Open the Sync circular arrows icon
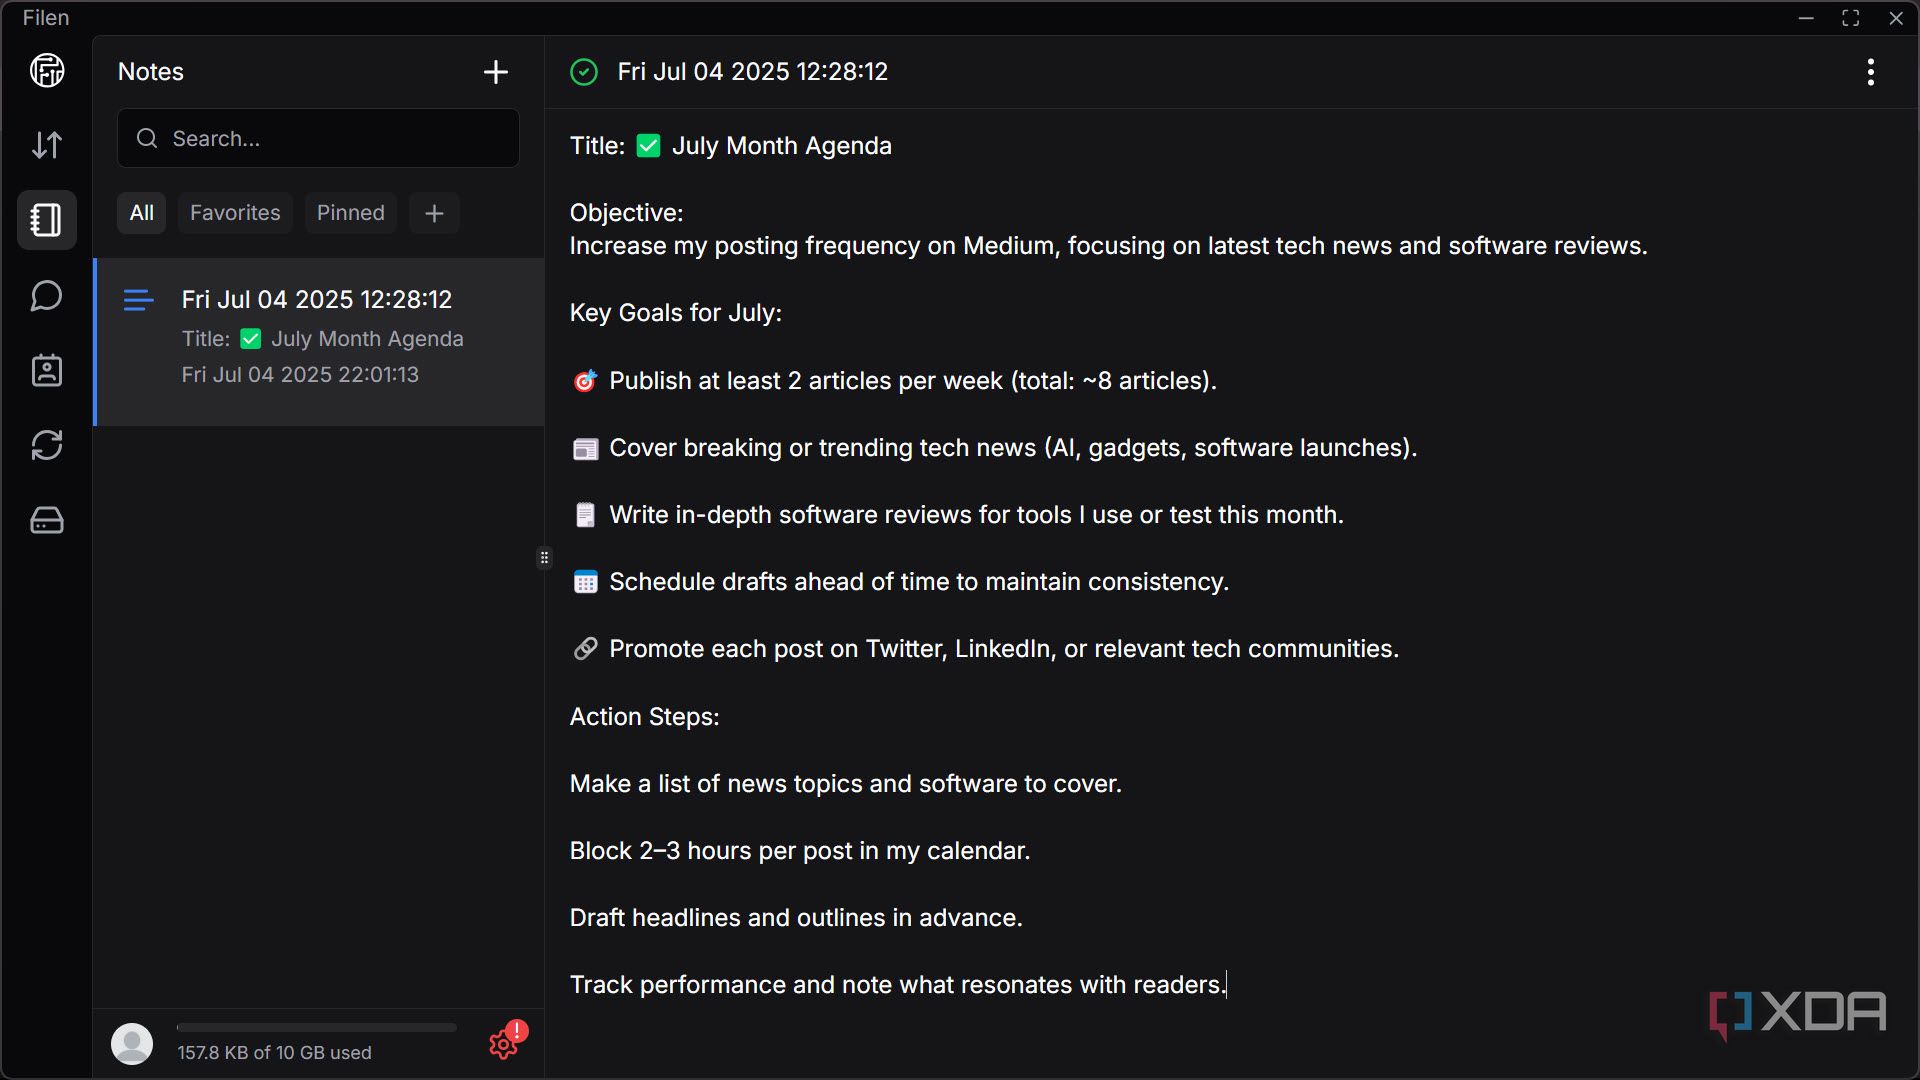This screenshot has width=1920, height=1080. (47, 445)
